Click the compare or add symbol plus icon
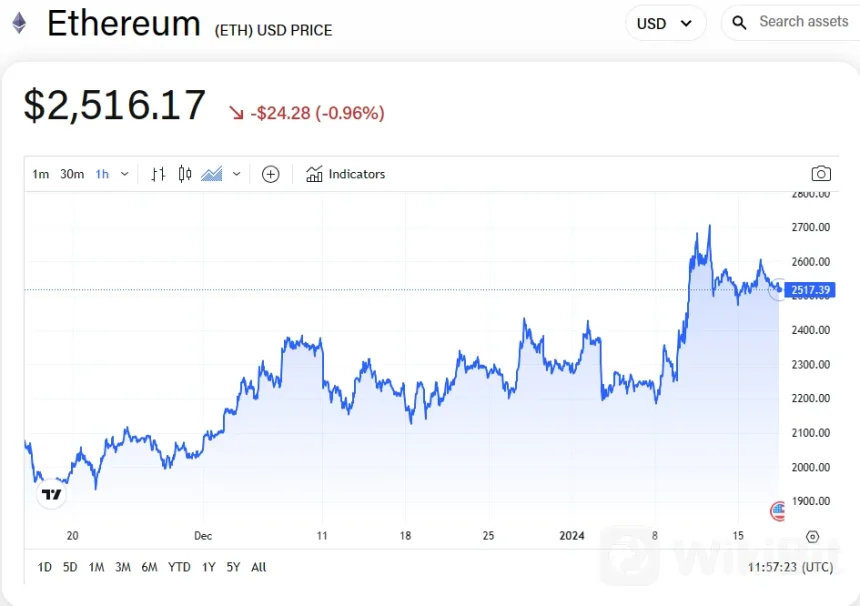The height and width of the screenshot is (606, 860). pyautogui.click(x=270, y=174)
